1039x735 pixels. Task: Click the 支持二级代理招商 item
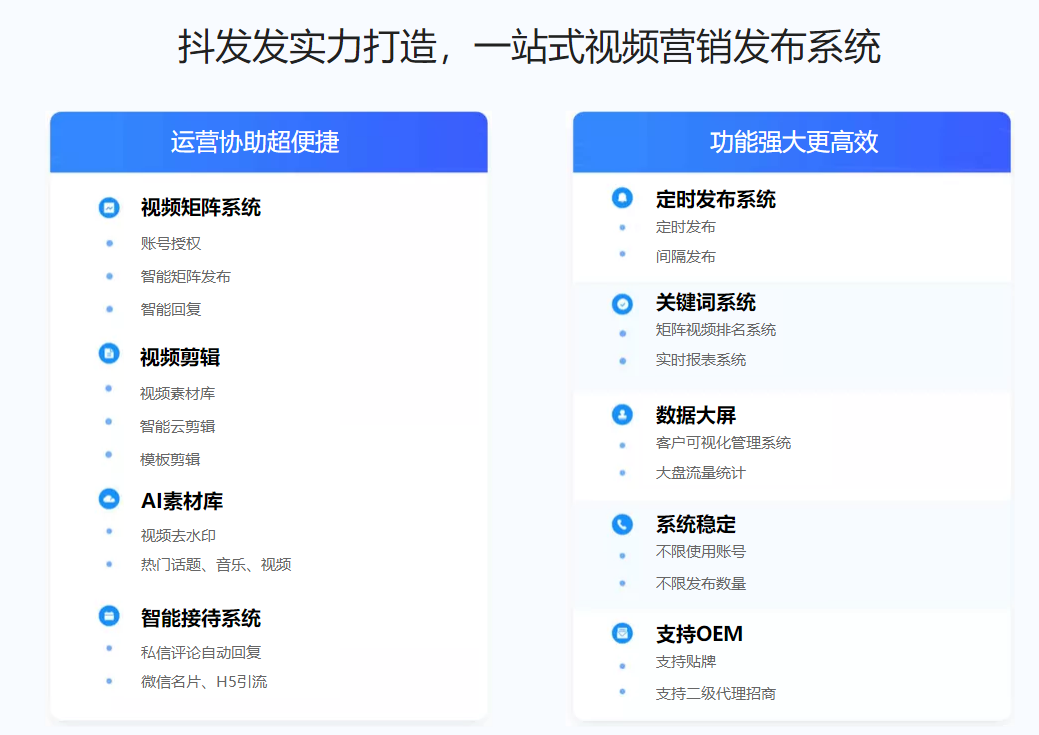click(716, 694)
